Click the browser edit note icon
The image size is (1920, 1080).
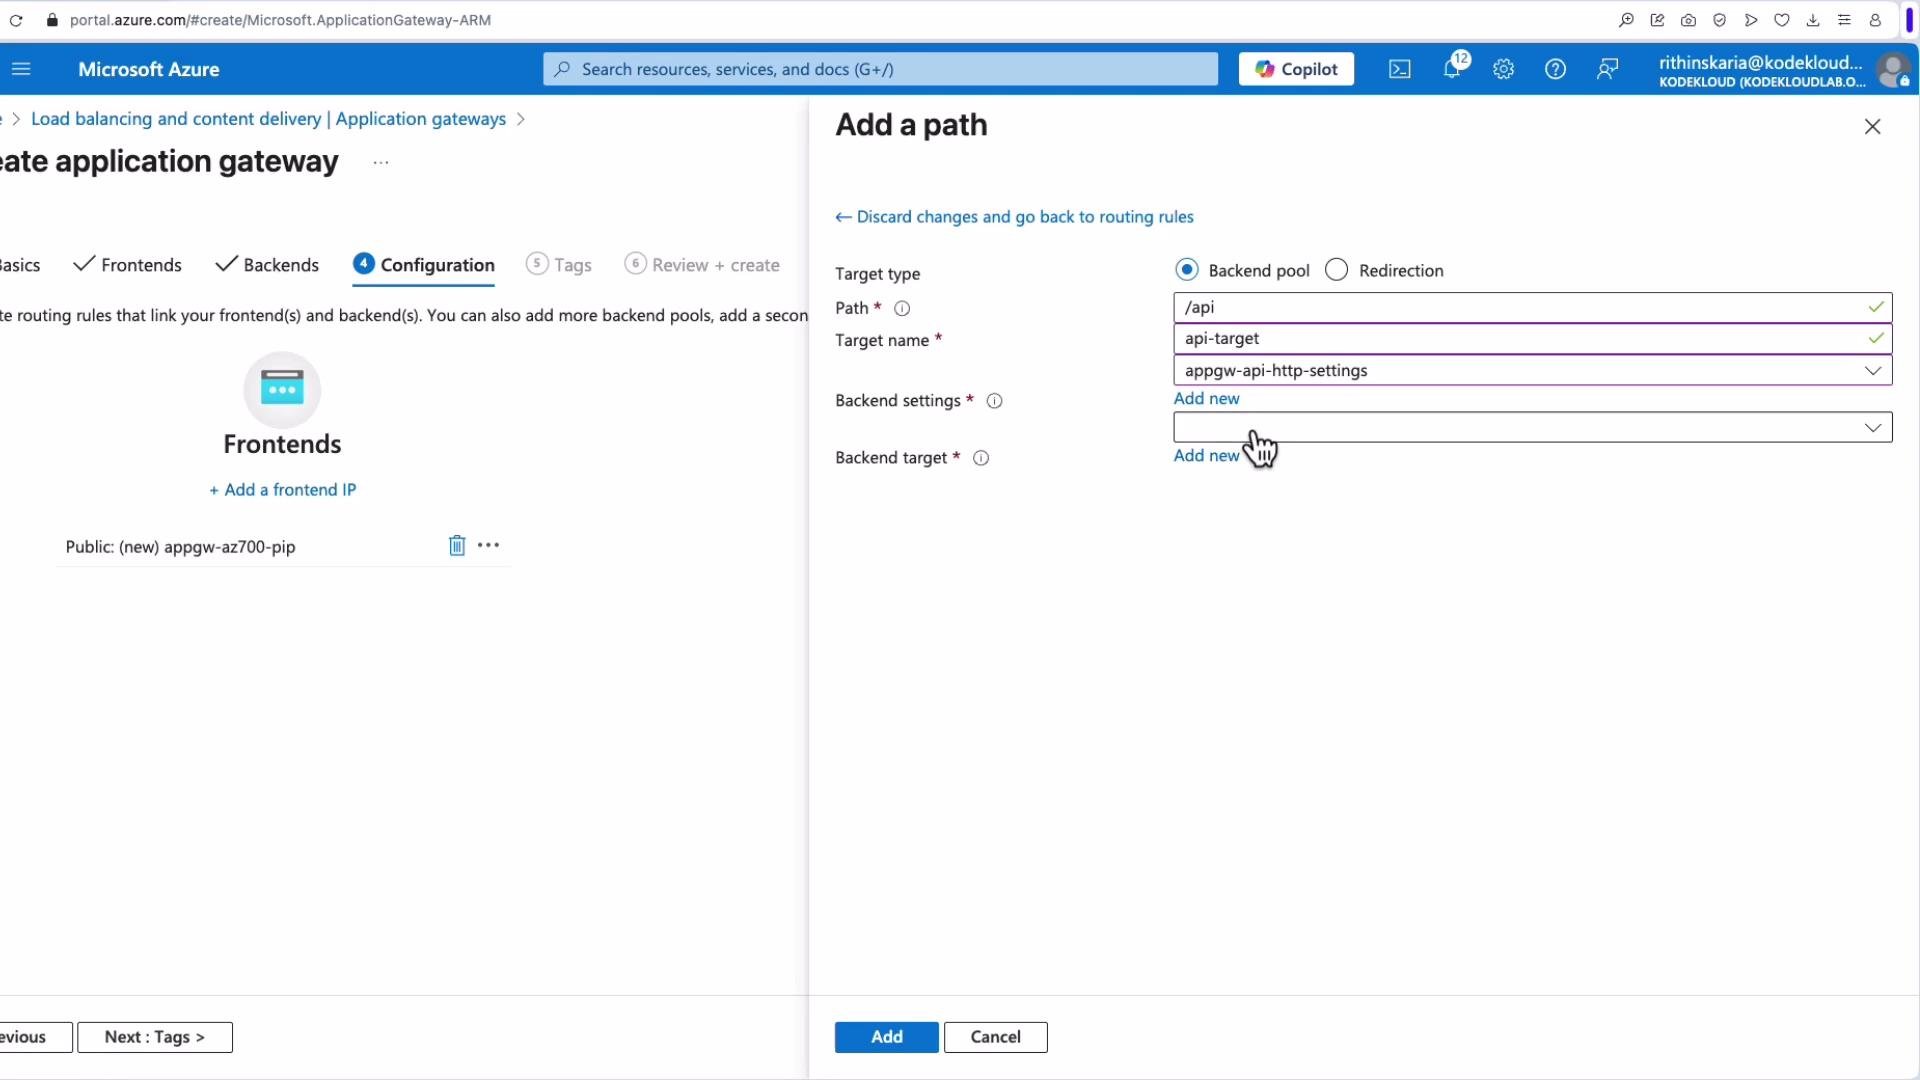tap(1657, 20)
